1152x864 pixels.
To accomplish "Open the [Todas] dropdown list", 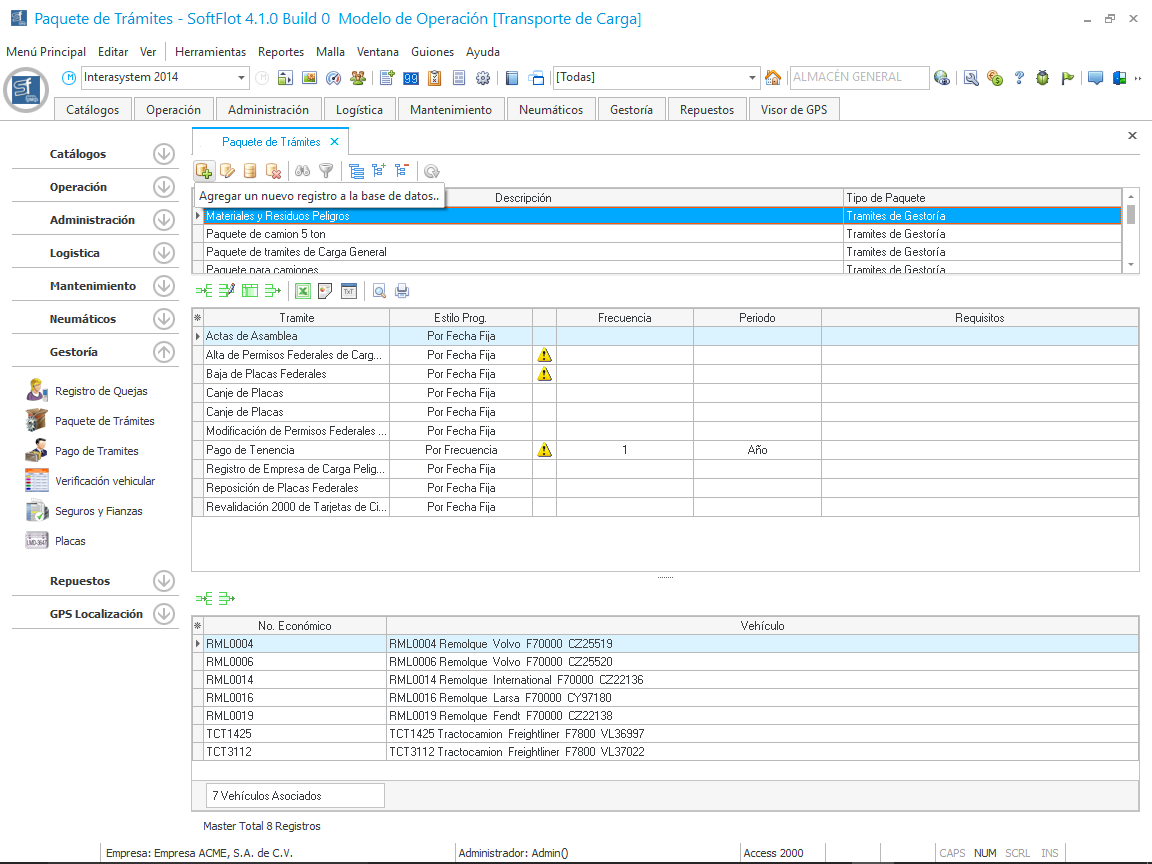I will click(753, 78).
